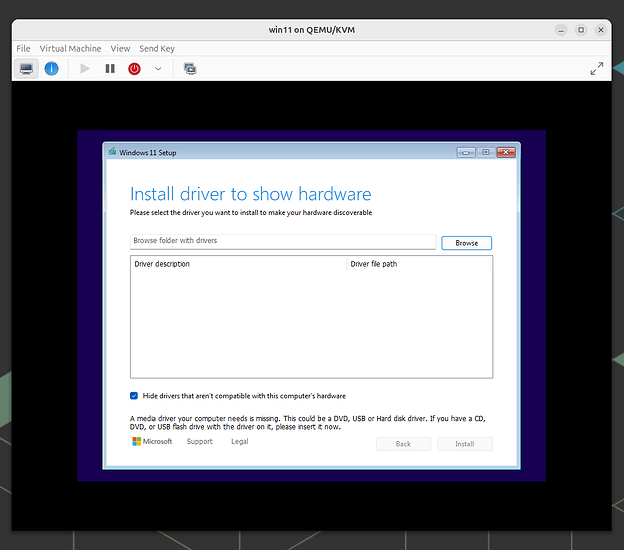This screenshot has height=550, width=624.
Task: Pause the virtual machine
Action: (110, 69)
